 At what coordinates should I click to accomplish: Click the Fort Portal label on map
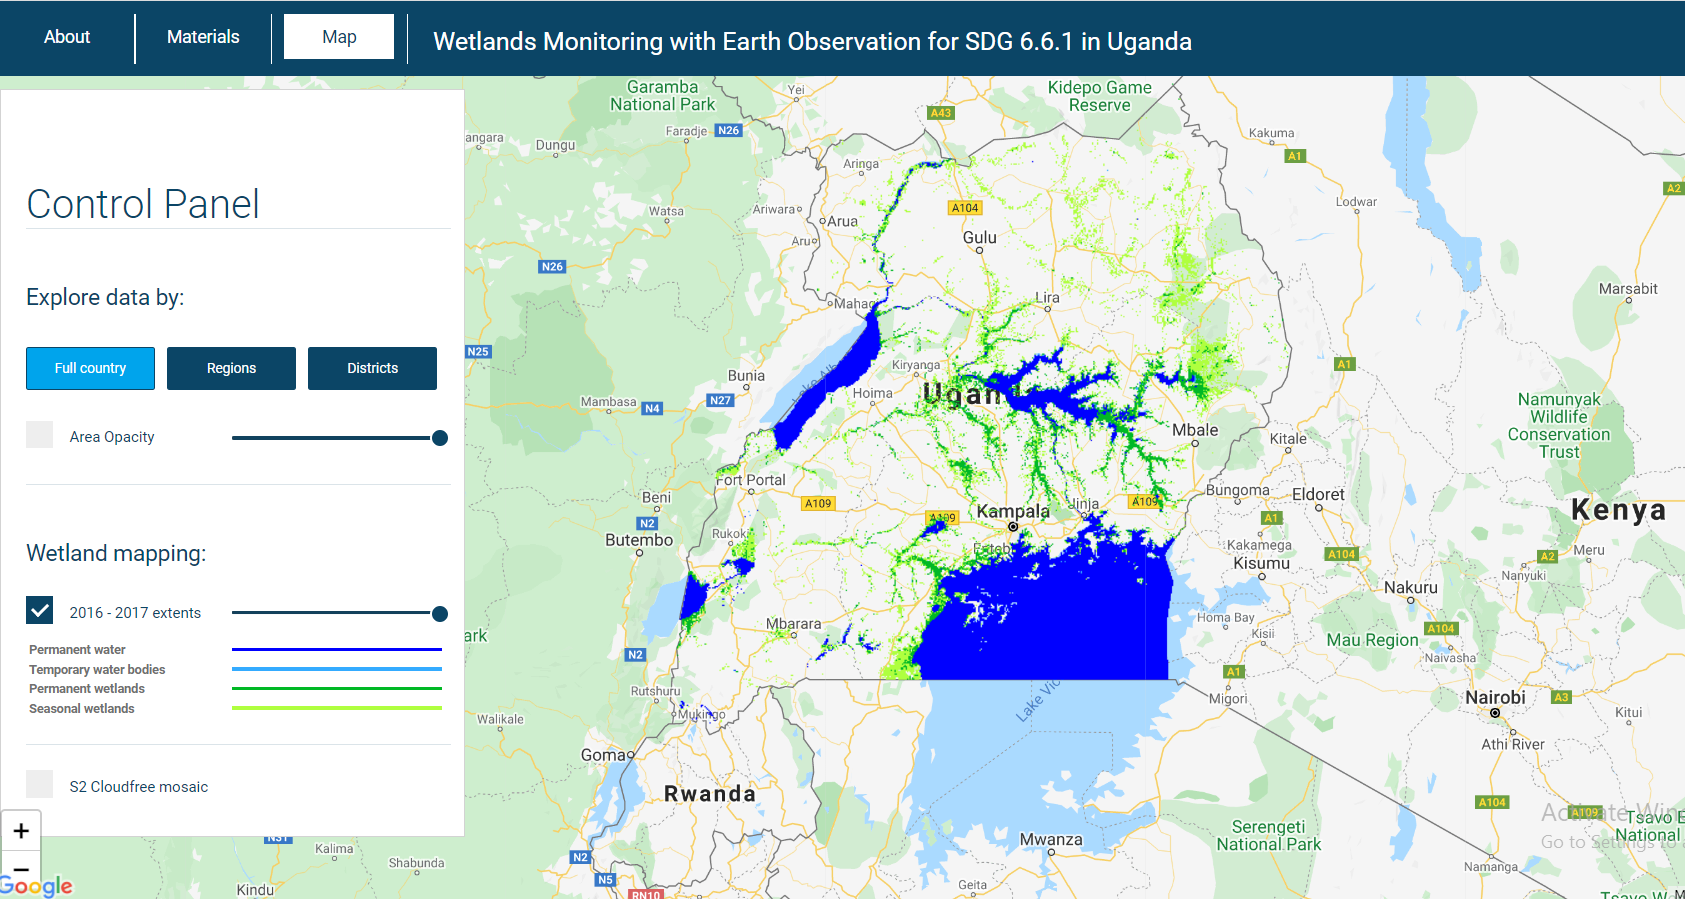coord(752,480)
